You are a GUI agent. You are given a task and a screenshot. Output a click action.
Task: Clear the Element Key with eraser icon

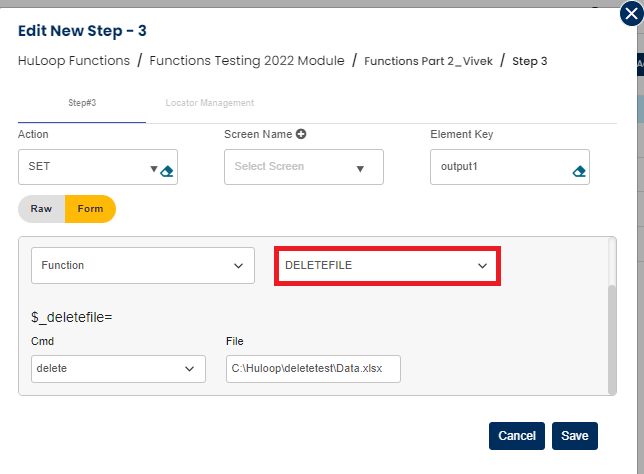point(578,171)
